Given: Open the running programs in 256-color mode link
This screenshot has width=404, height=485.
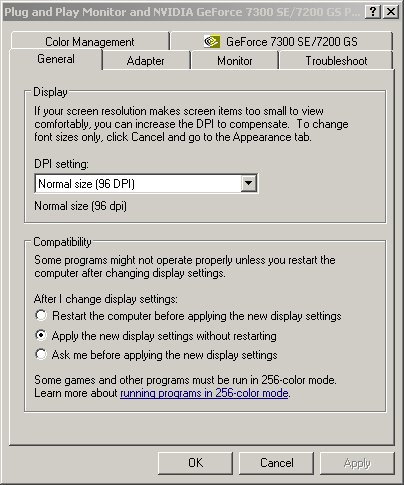Looking at the screenshot, I should (x=204, y=393).
